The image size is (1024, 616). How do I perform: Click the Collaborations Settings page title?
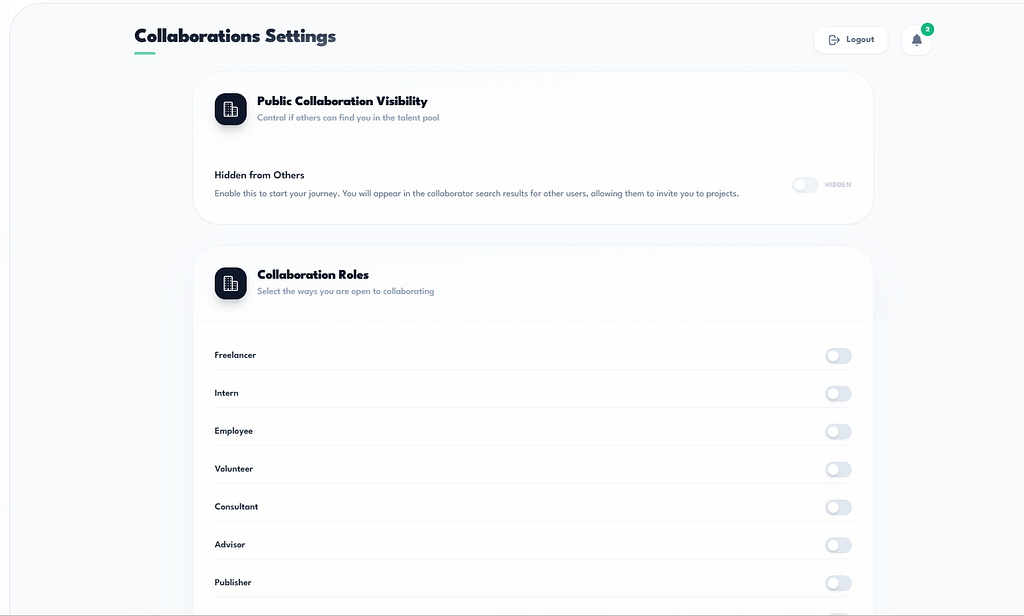coord(235,36)
